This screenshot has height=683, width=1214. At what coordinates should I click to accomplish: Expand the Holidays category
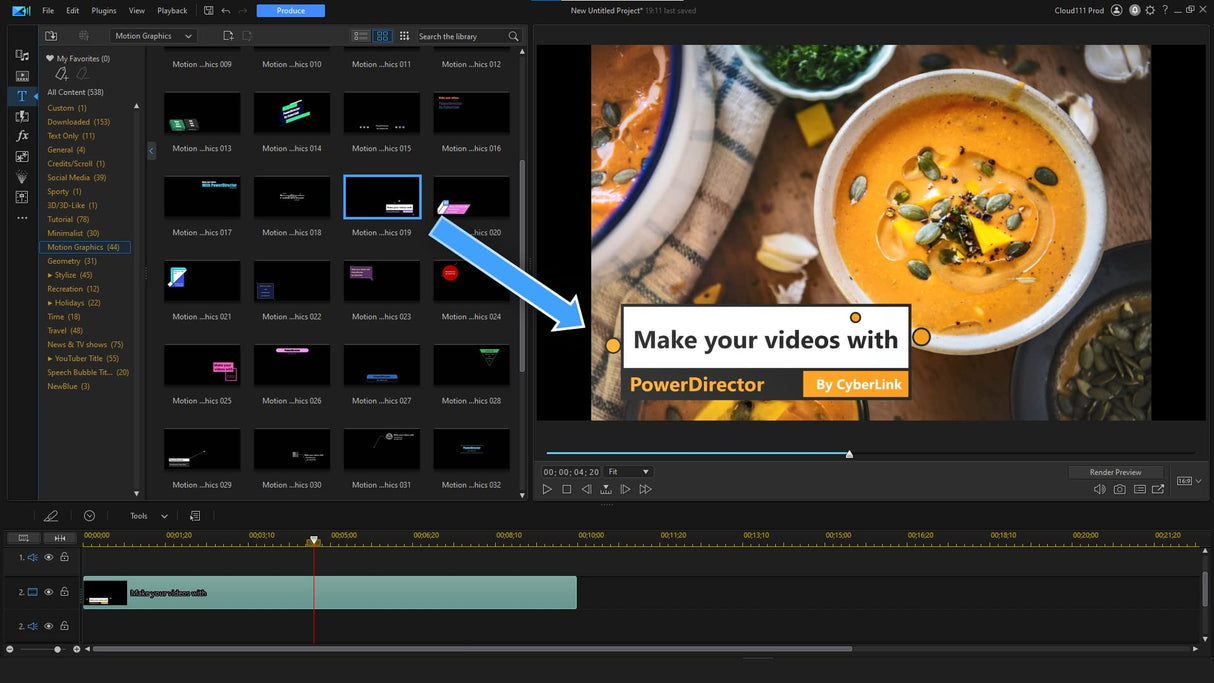(x=50, y=303)
